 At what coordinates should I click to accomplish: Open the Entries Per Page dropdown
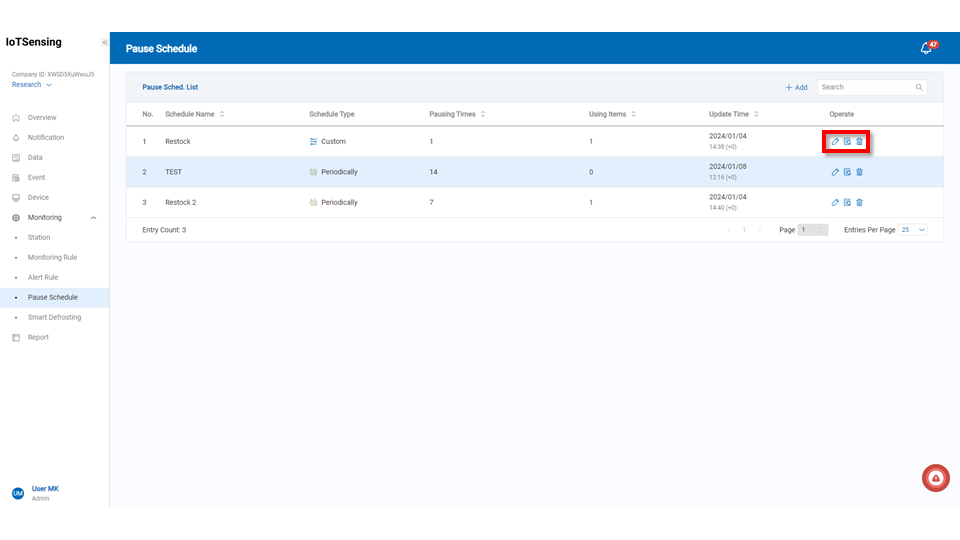912,230
